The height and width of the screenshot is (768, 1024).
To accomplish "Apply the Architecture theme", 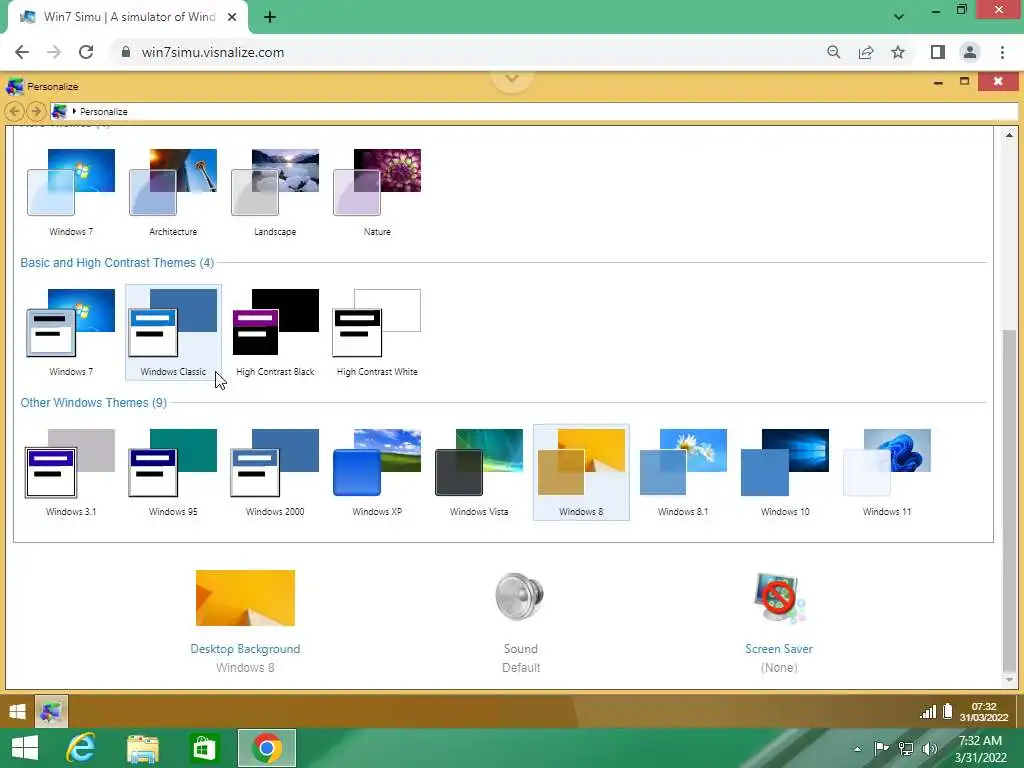I will (173, 183).
